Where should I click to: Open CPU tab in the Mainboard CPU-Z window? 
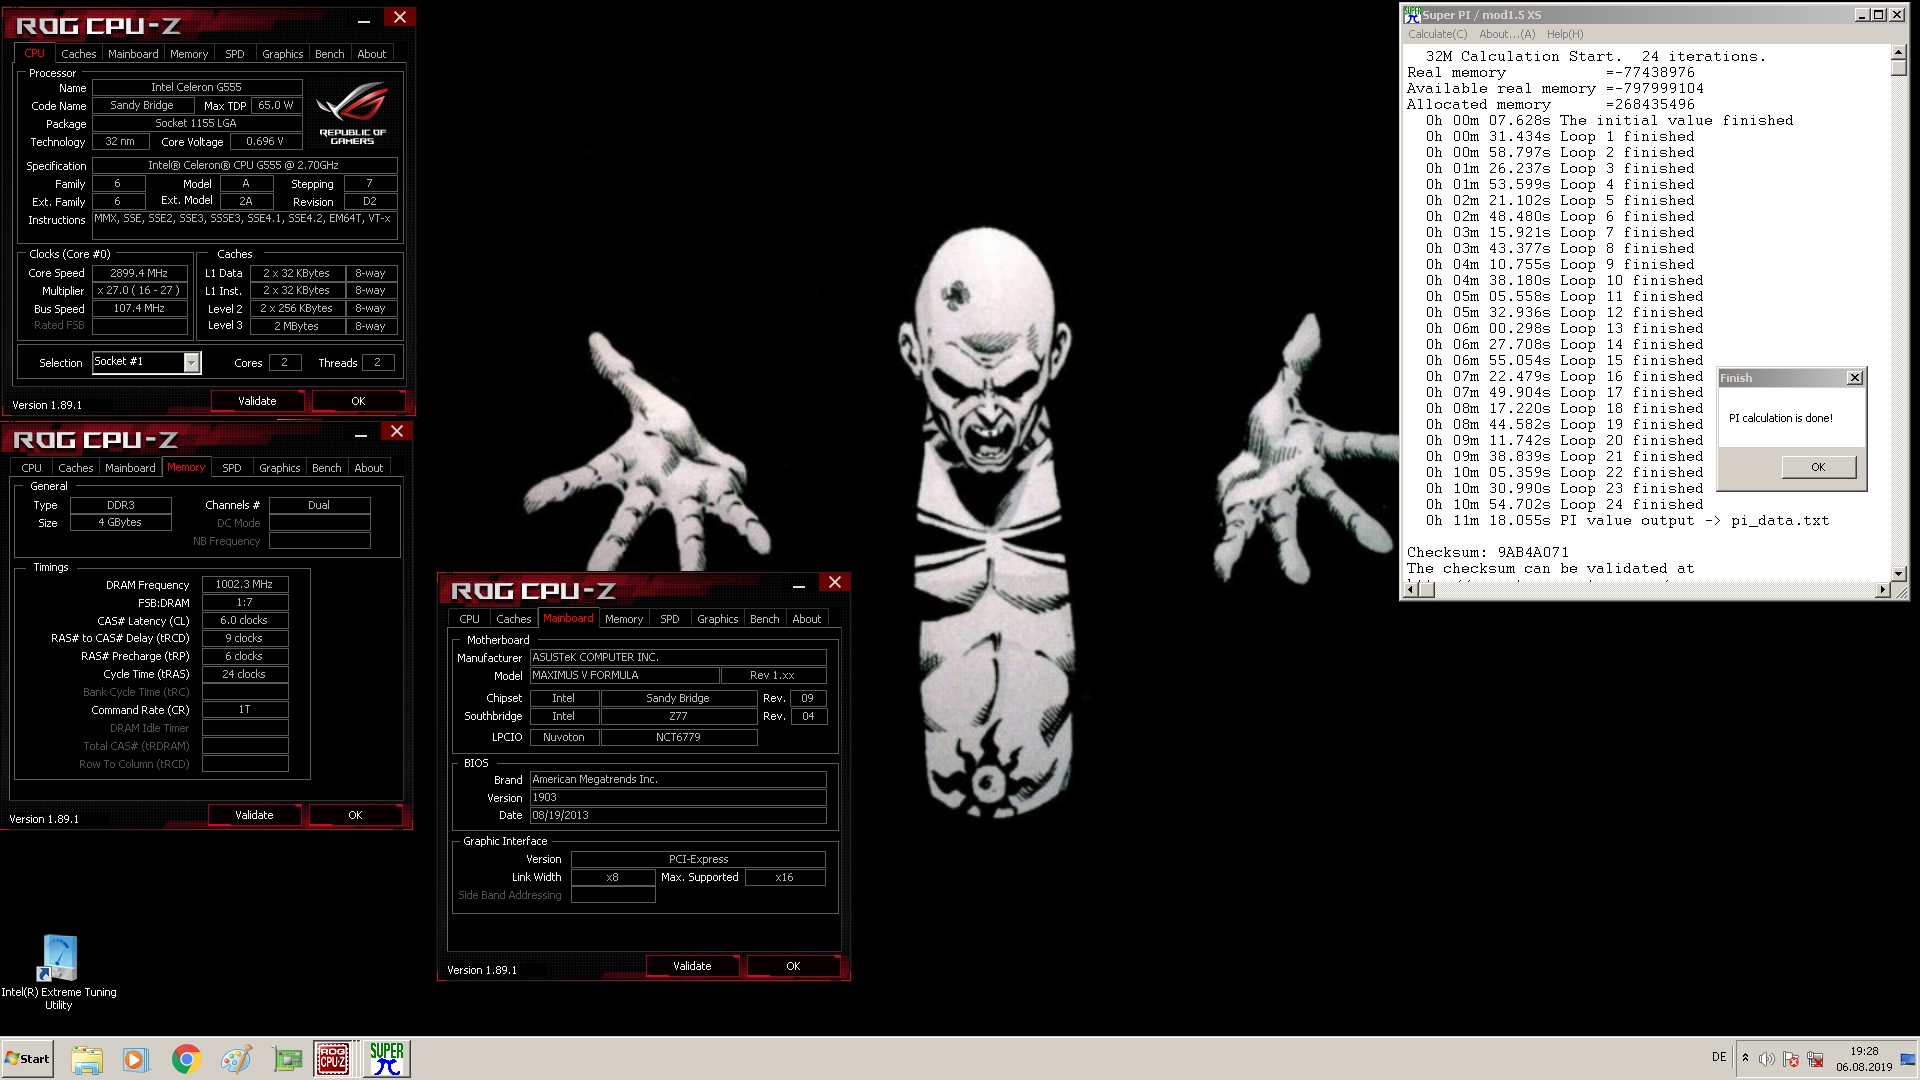[469, 619]
